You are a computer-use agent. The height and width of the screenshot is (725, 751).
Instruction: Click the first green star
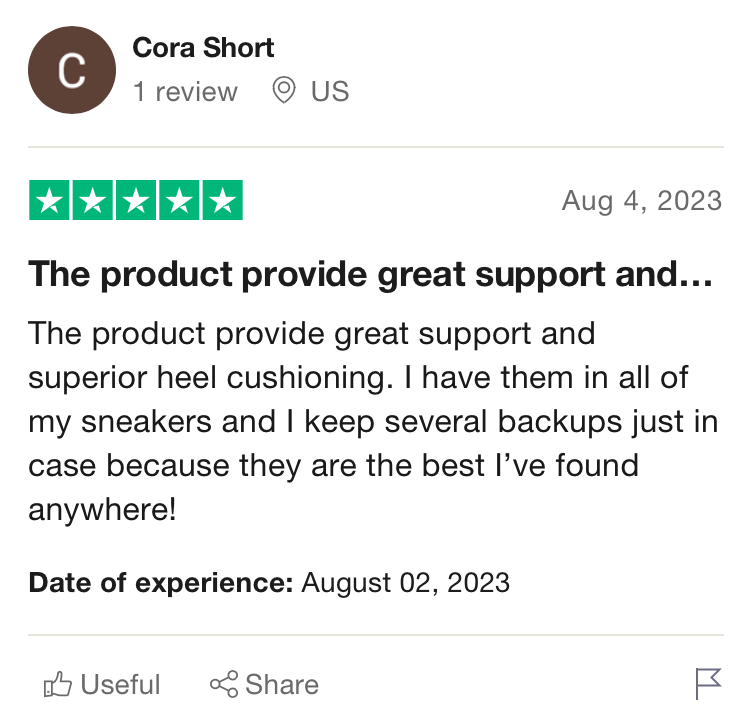tap(49, 200)
